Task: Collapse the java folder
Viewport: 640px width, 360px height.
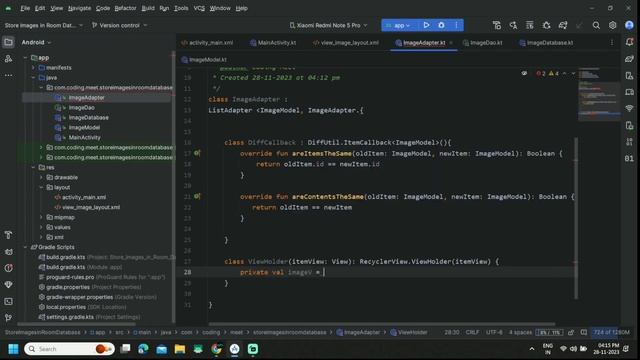Action: point(33,78)
